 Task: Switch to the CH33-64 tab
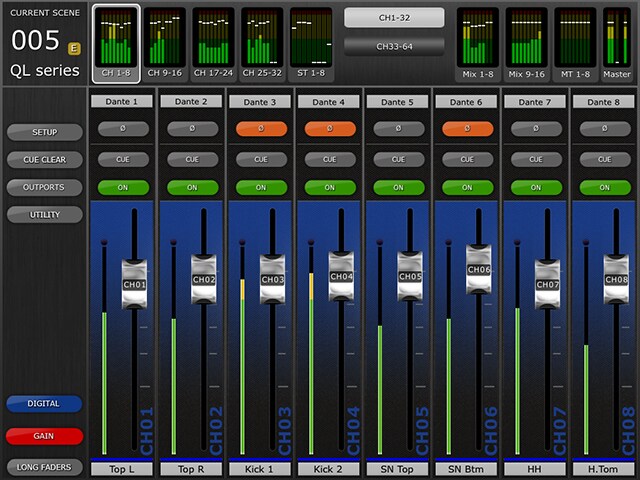[395, 46]
